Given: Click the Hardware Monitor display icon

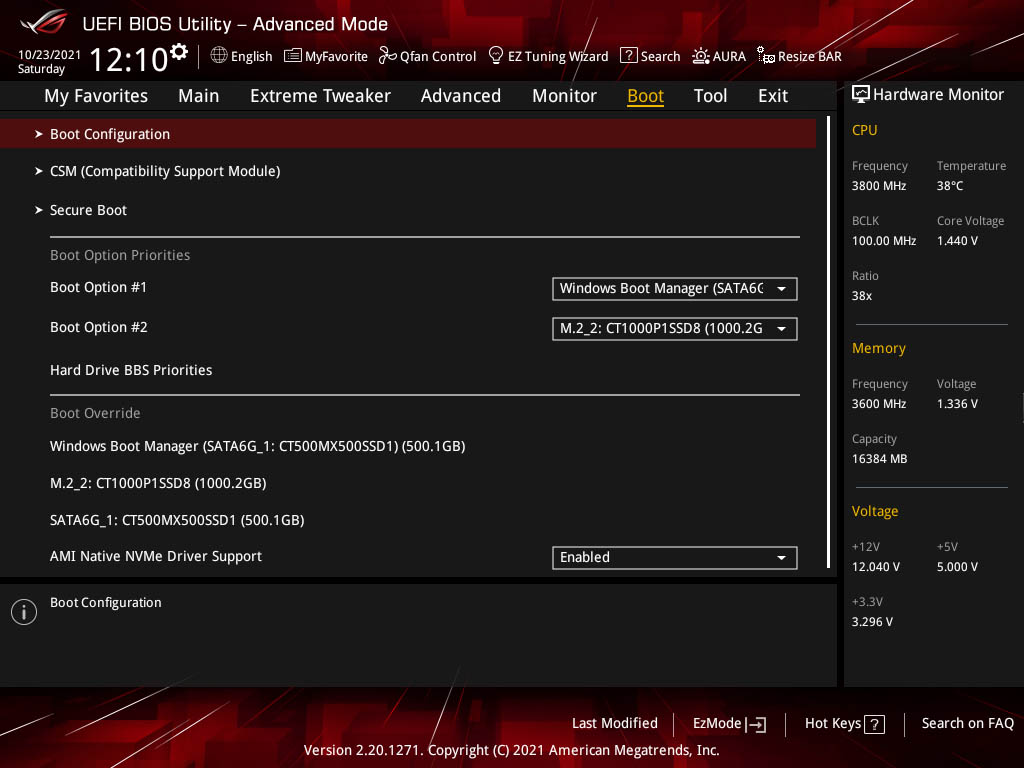Looking at the screenshot, I should [x=861, y=95].
